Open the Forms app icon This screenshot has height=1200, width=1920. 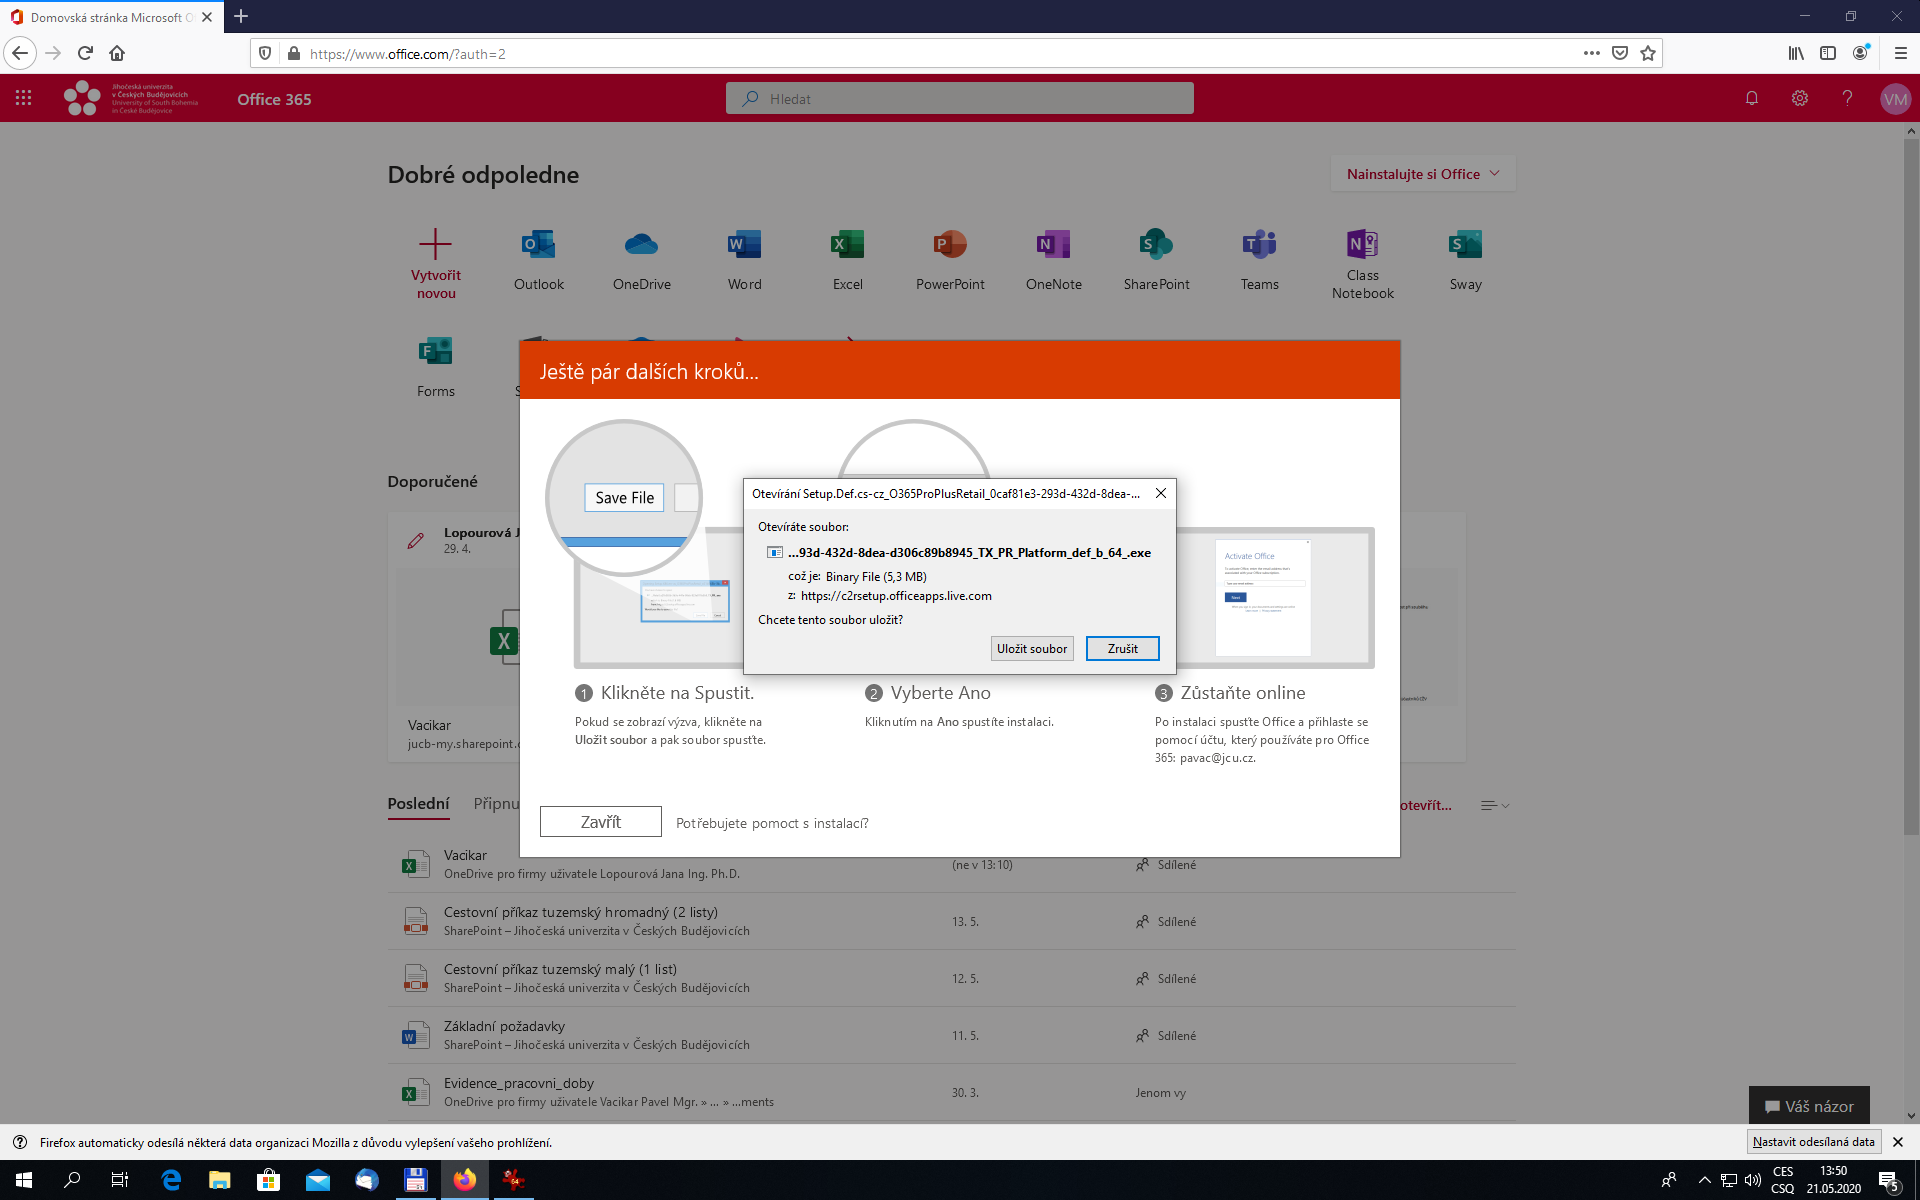[x=436, y=352]
